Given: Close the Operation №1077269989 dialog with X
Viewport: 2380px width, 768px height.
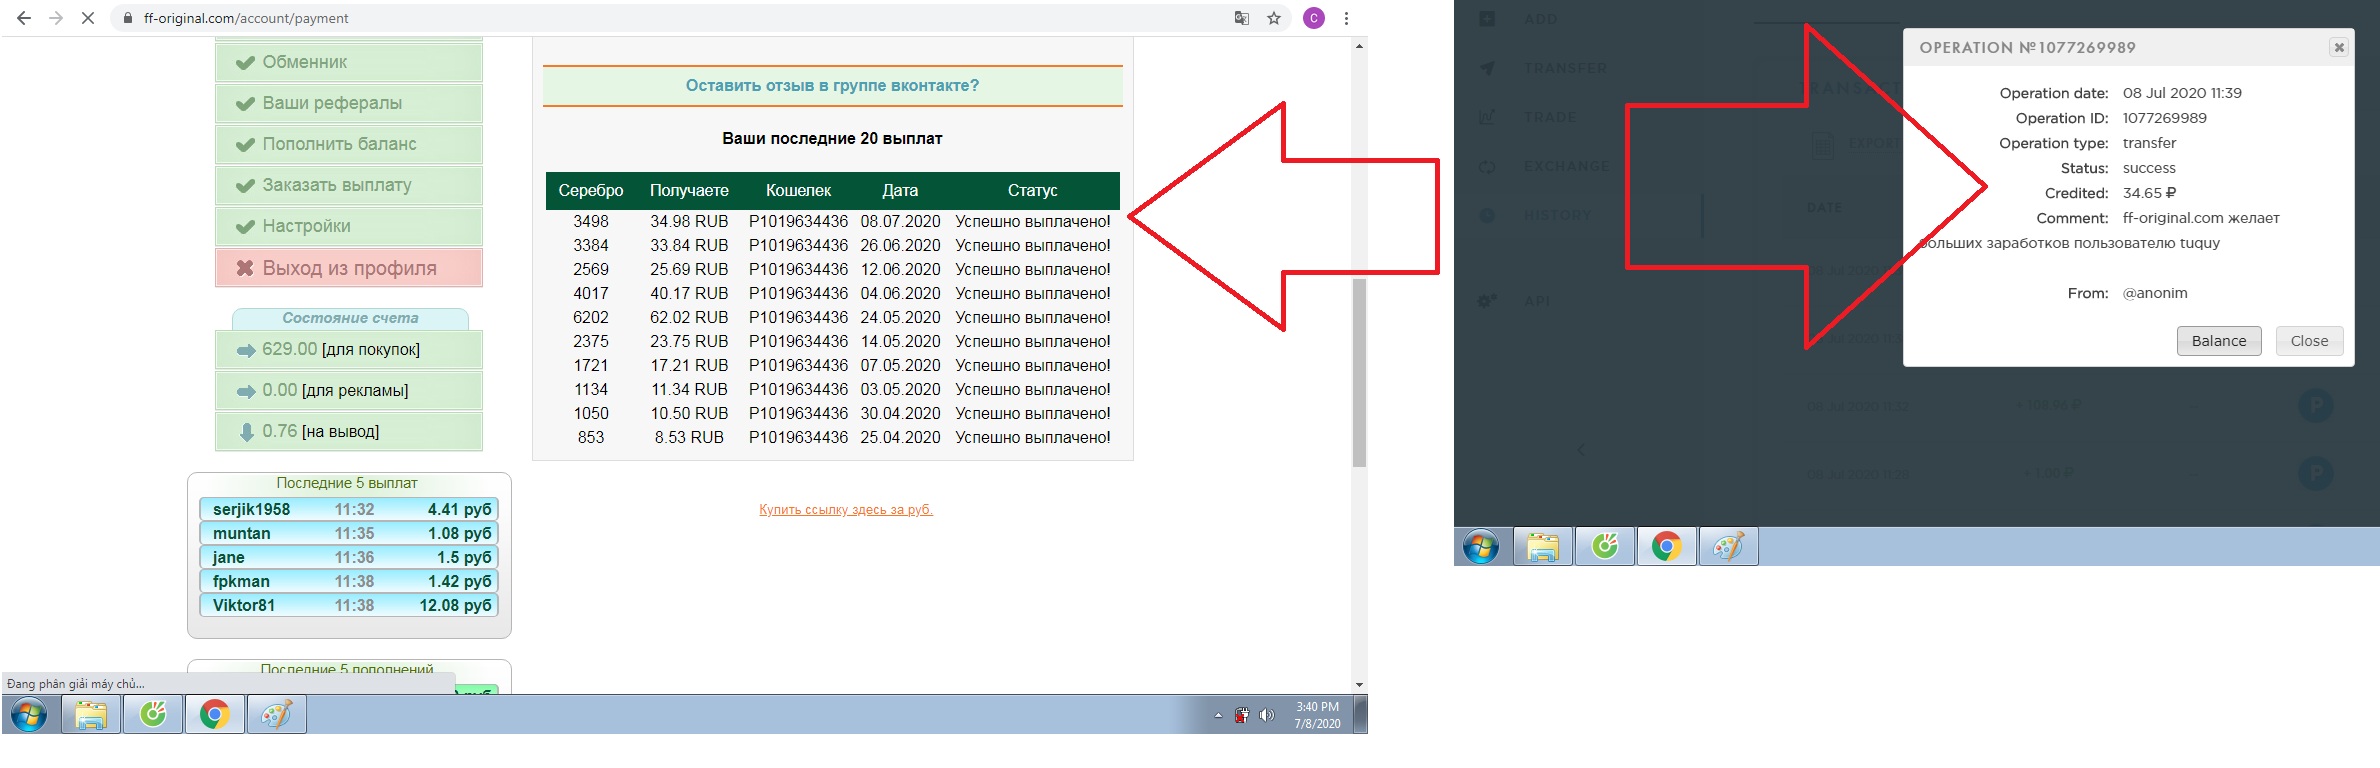Looking at the screenshot, I should (x=2339, y=47).
